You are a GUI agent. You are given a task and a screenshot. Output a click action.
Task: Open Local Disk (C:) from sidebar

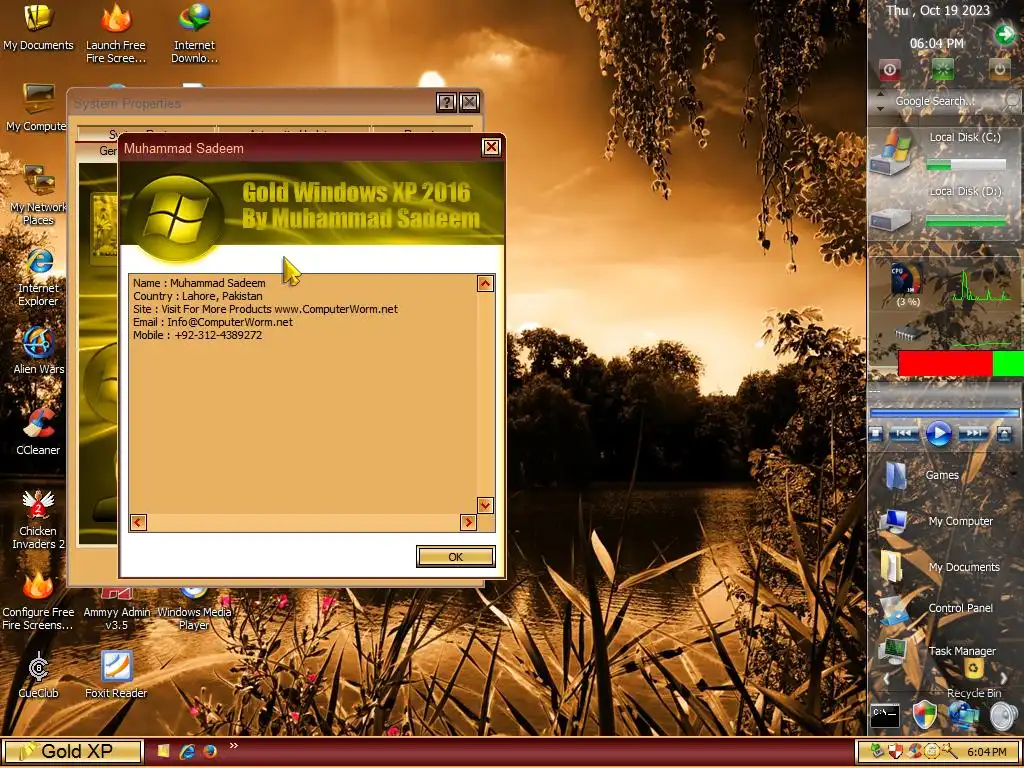(x=891, y=154)
